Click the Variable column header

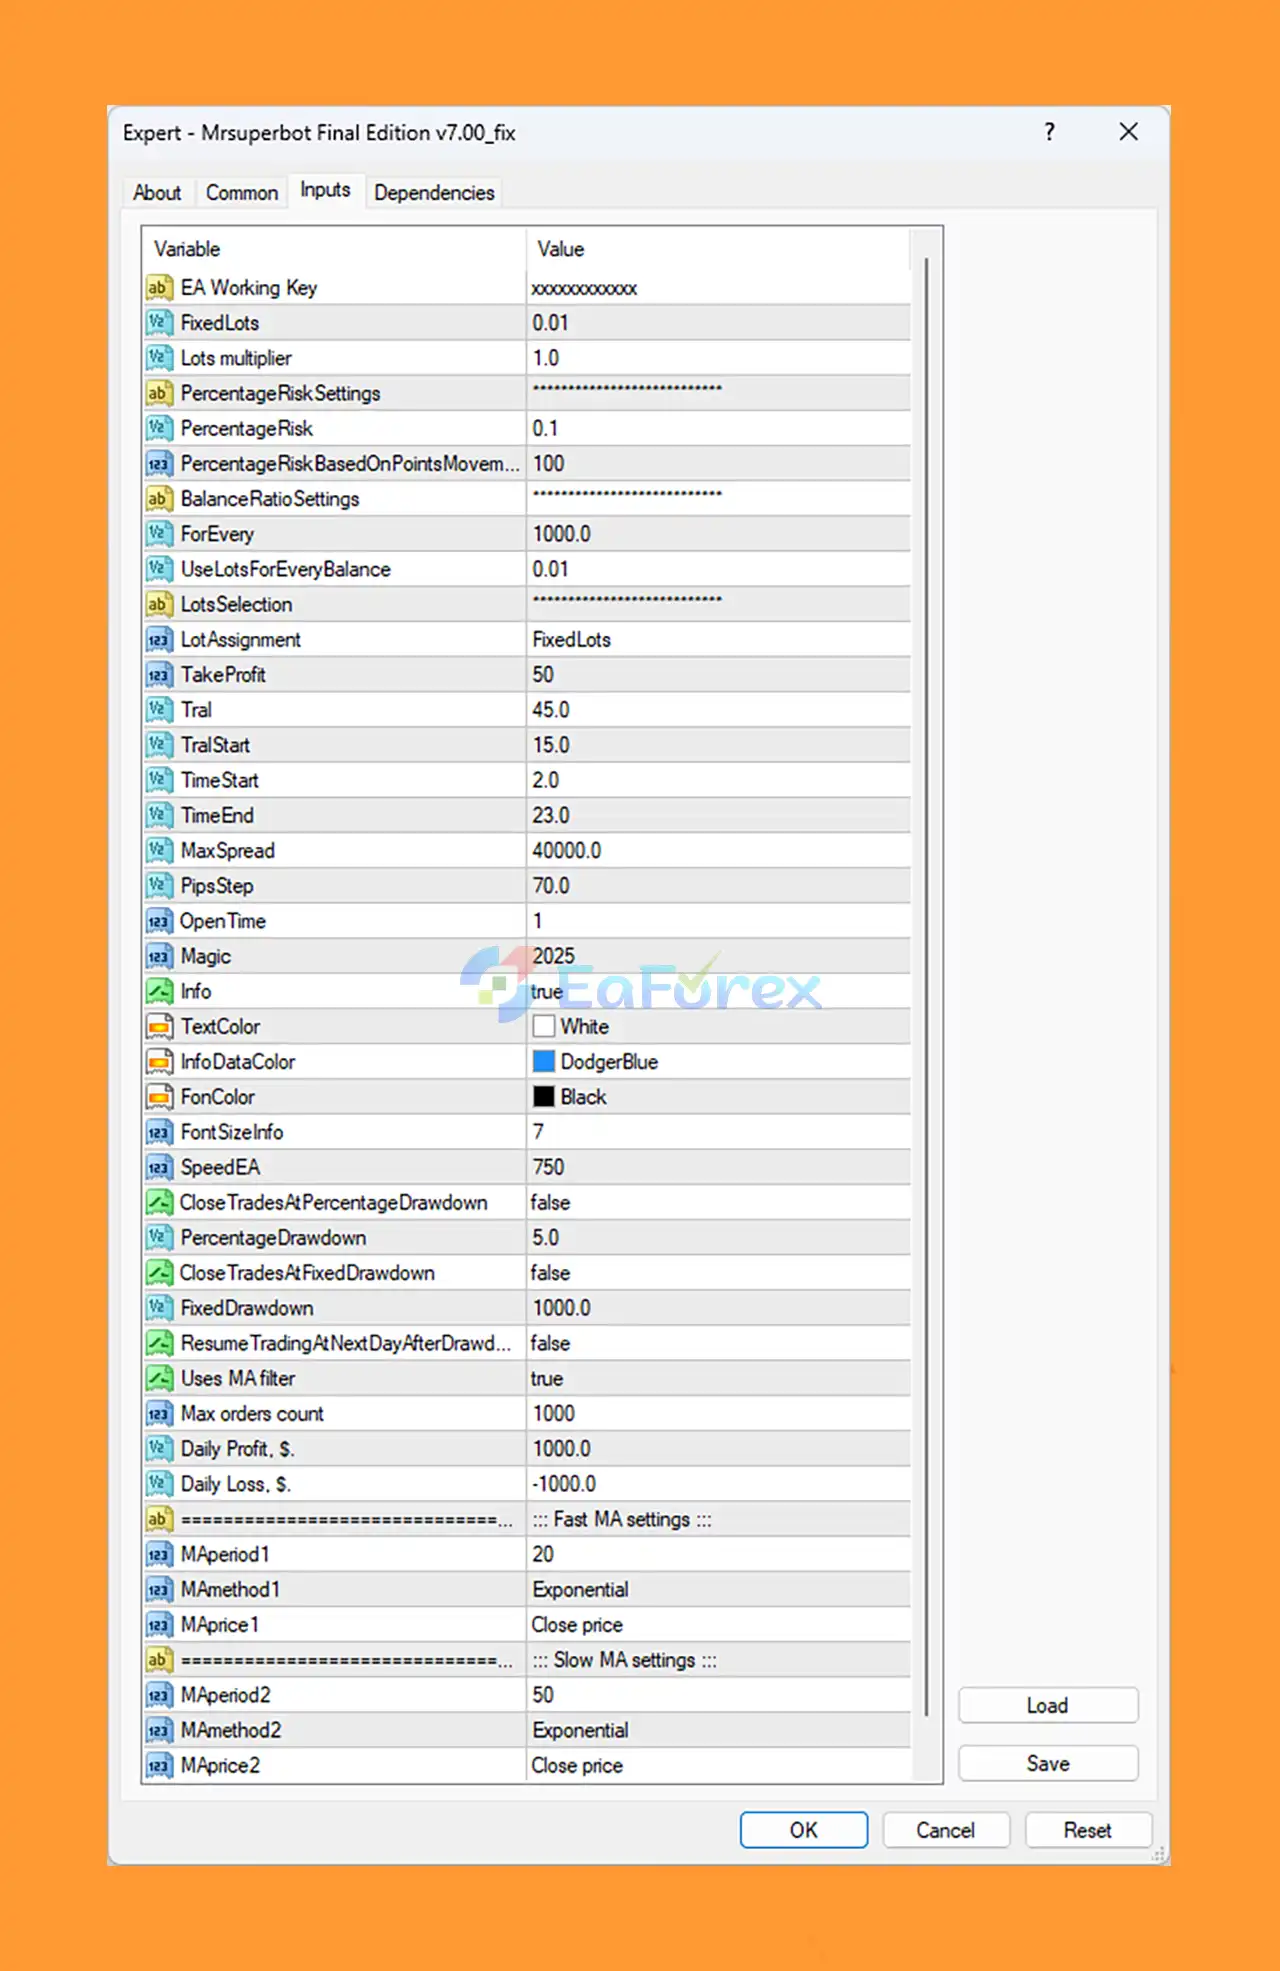click(x=334, y=249)
